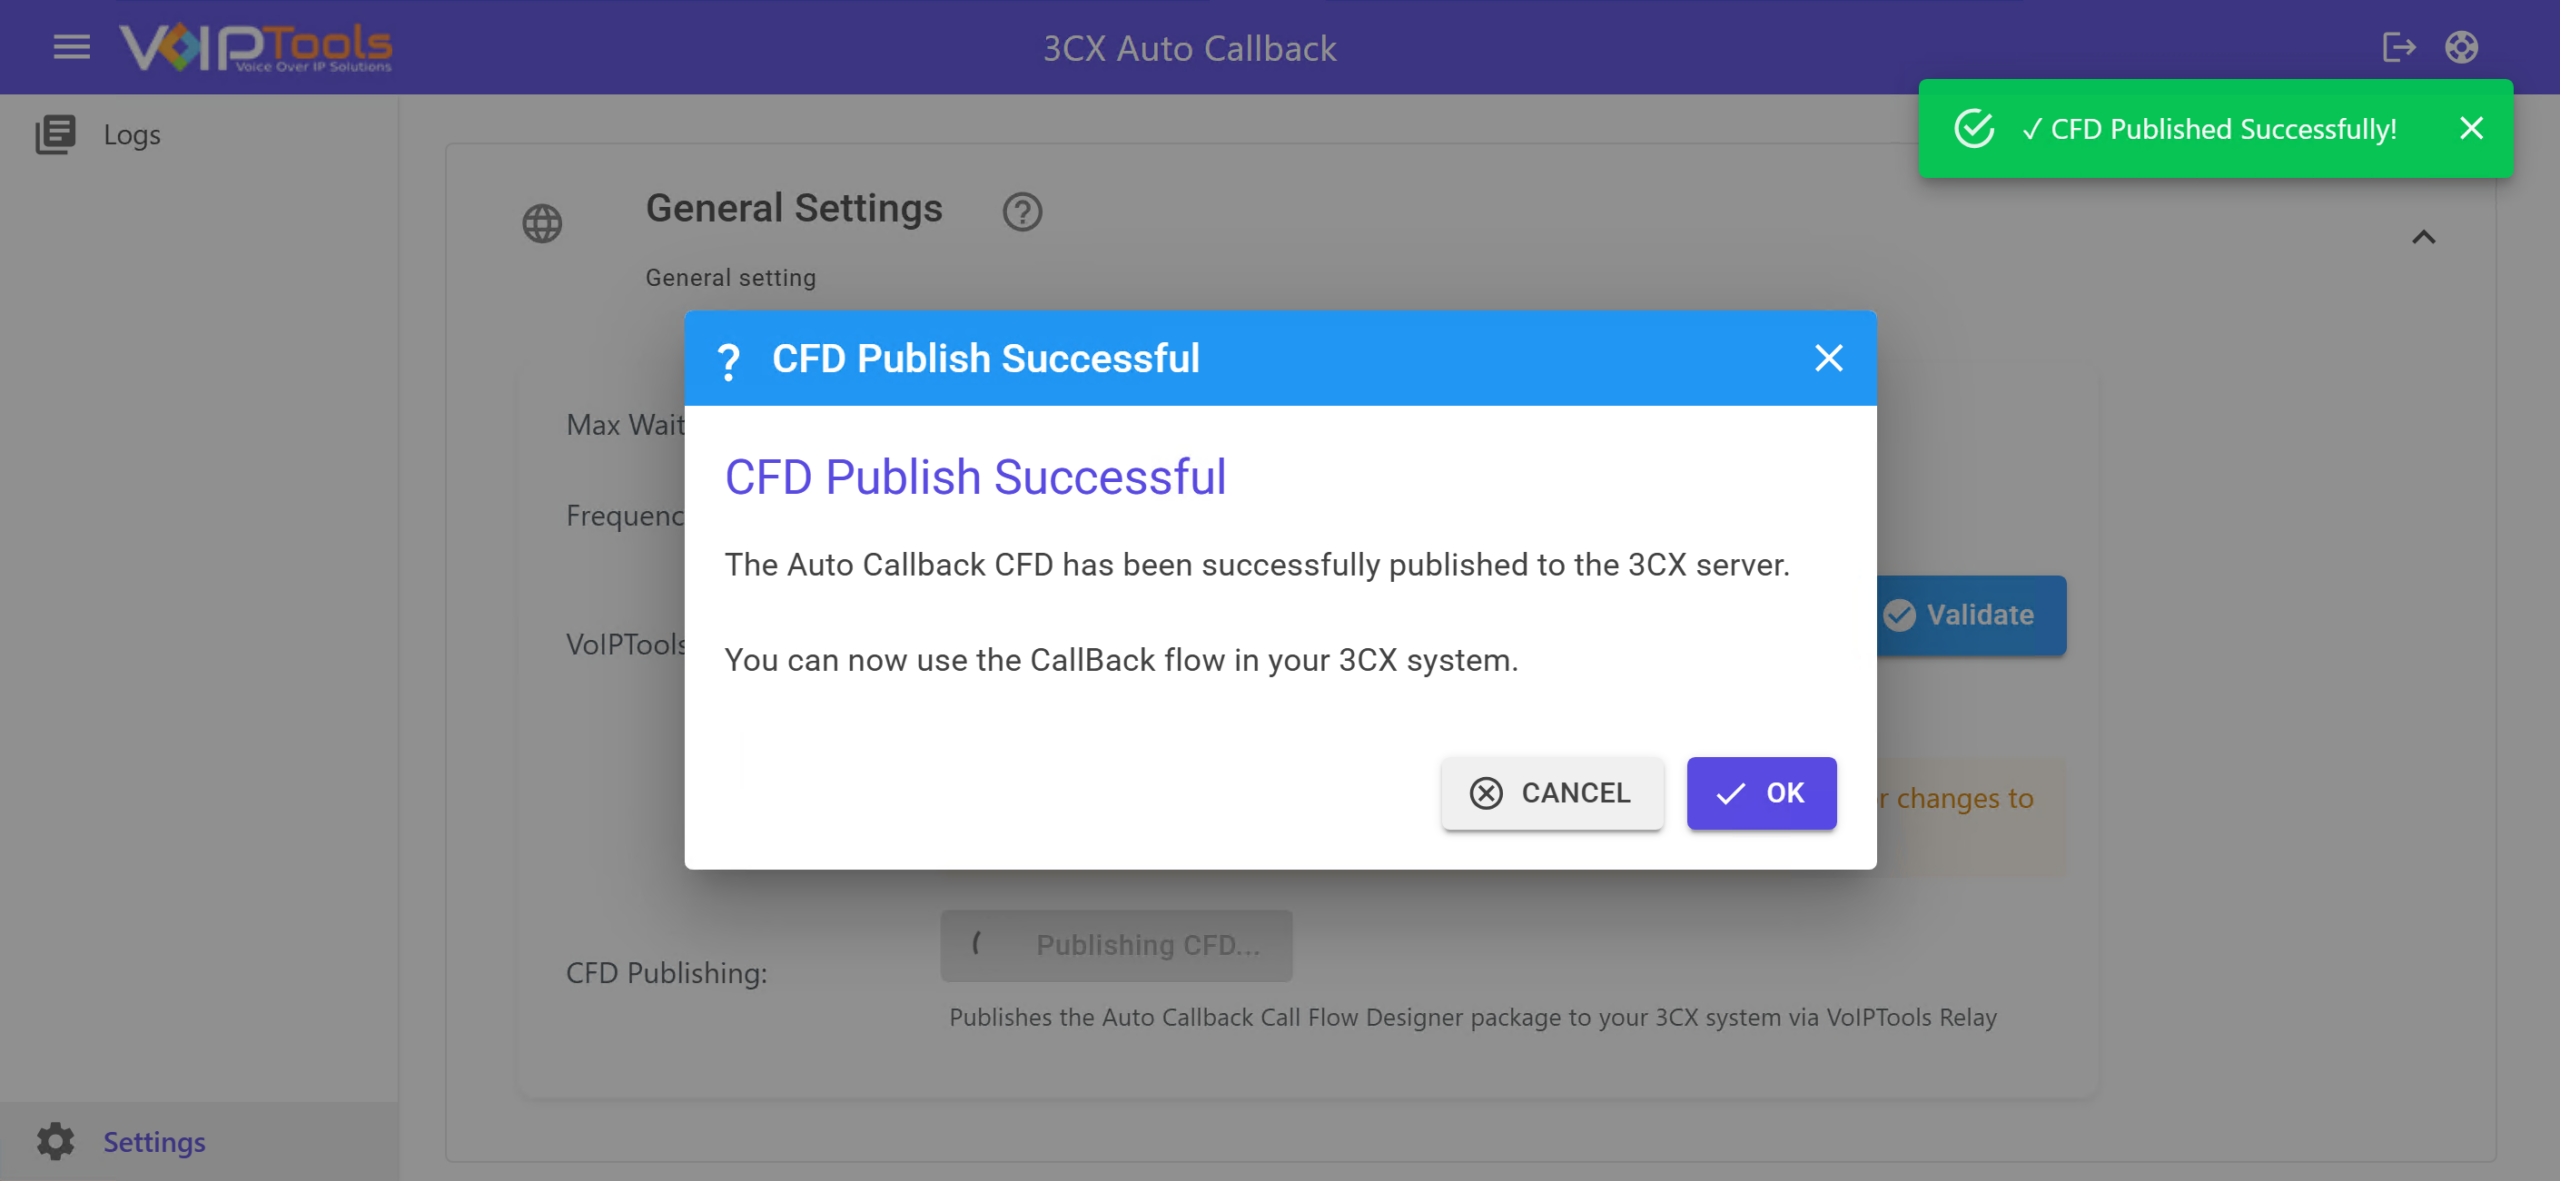This screenshot has width=2560, height=1181.
Task: Dismiss the CFD Published Successfully toast
Action: click(x=2471, y=129)
